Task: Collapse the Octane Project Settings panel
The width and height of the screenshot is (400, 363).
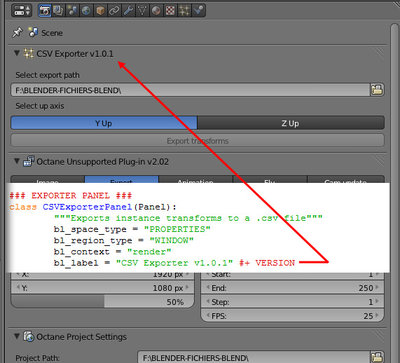Action: [17, 336]
